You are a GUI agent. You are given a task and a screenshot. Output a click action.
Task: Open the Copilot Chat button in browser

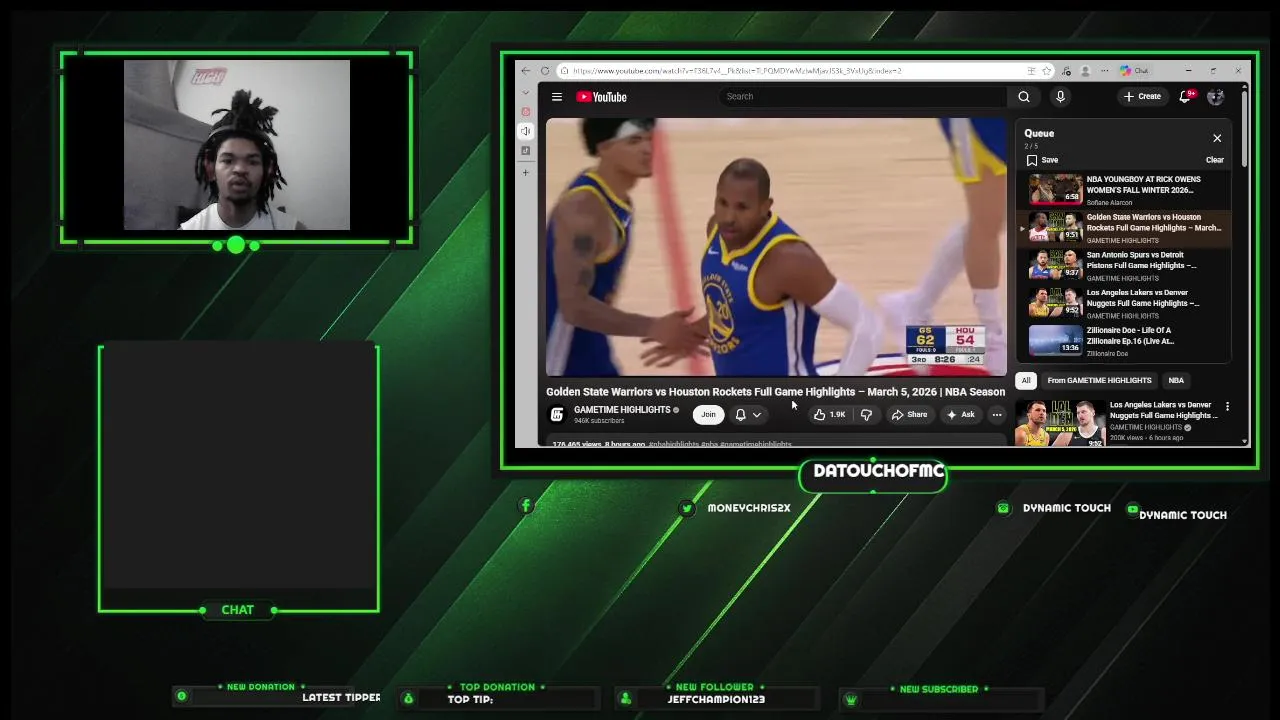pyautogui.click(x=1135, y=71)
